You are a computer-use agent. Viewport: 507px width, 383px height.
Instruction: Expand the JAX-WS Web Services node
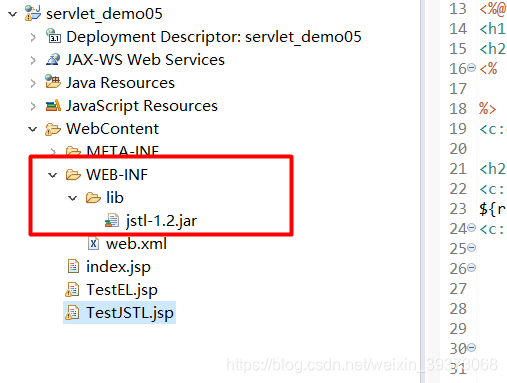(x=33, y=60)
